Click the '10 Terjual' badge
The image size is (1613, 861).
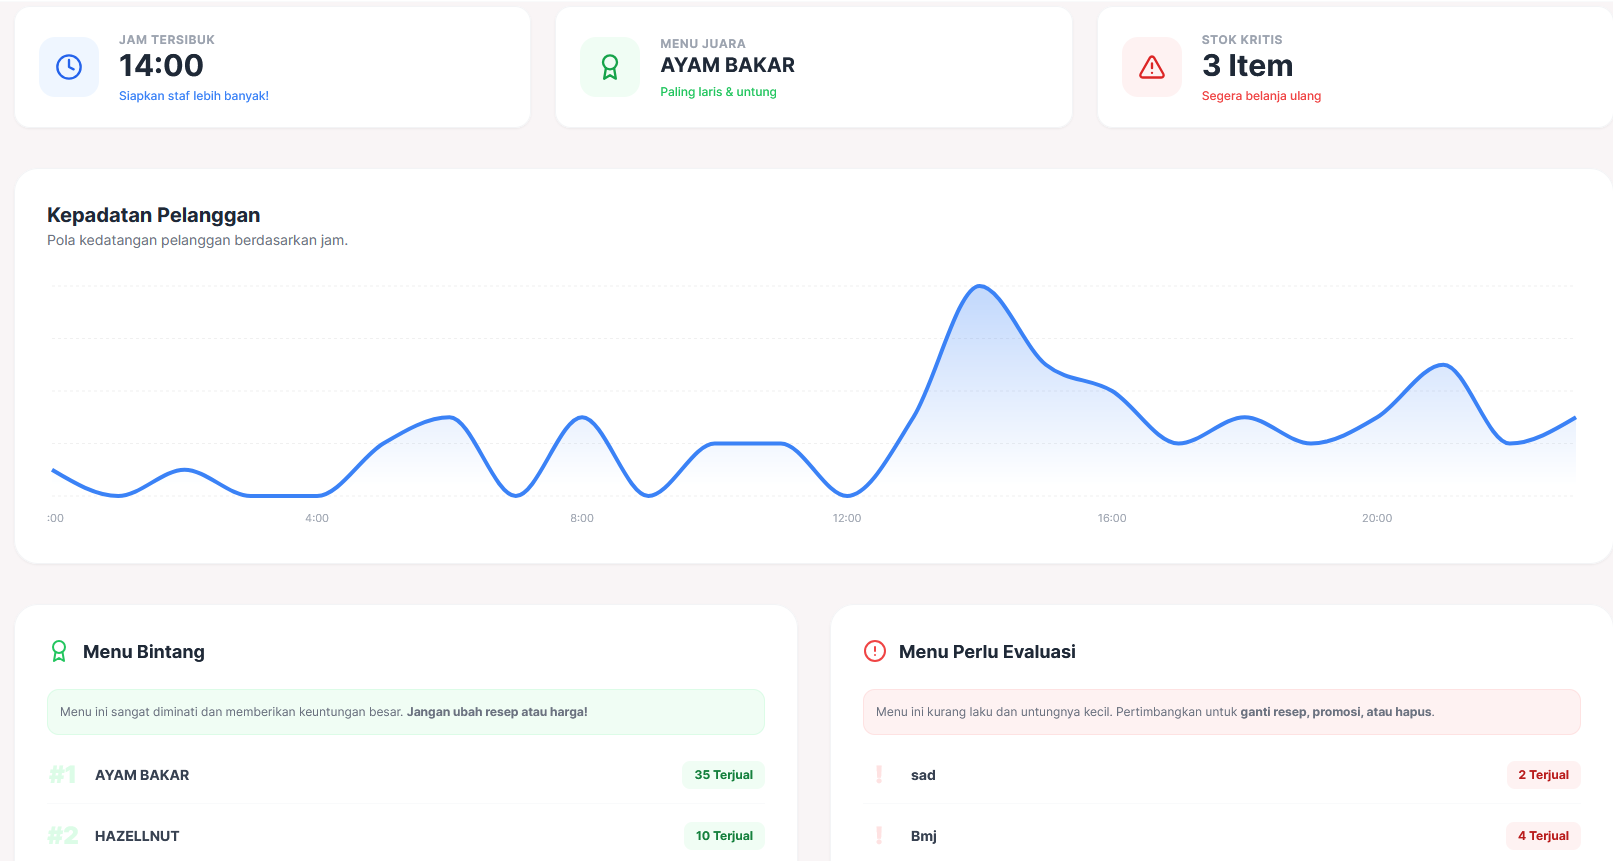(x=724, y=836)
